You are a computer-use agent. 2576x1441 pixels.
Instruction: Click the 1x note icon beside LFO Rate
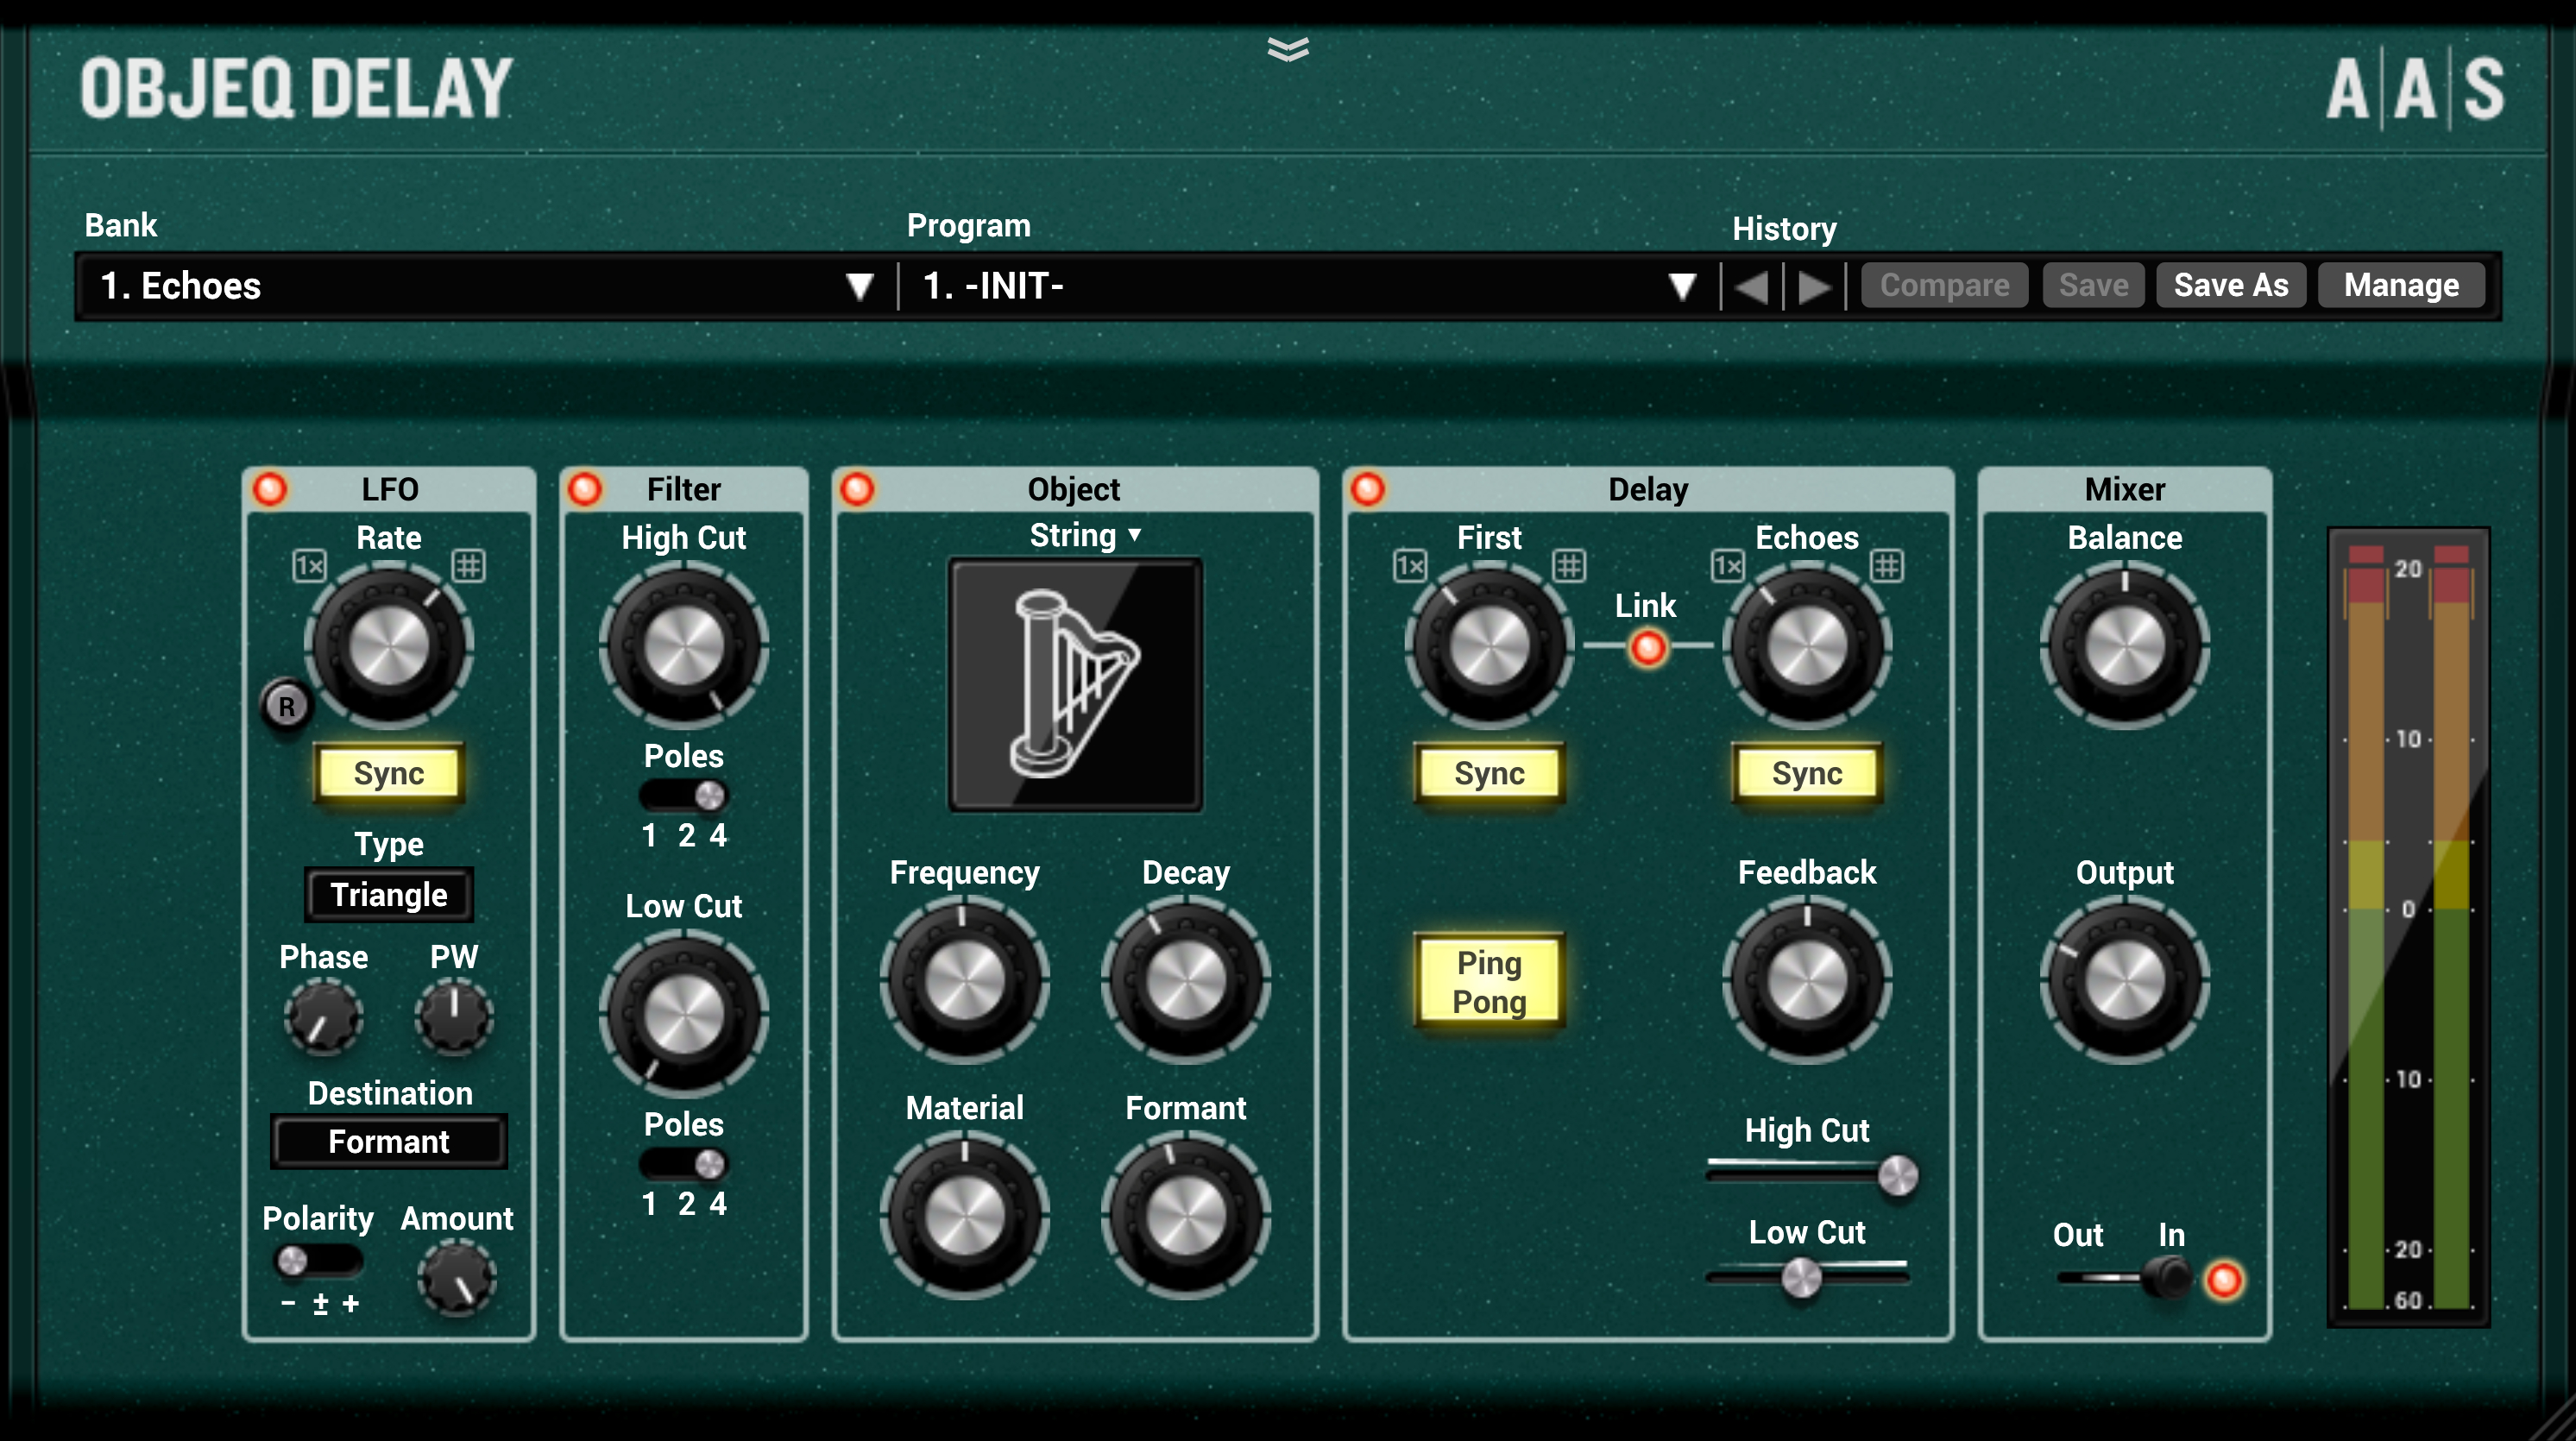click(309, 565)
